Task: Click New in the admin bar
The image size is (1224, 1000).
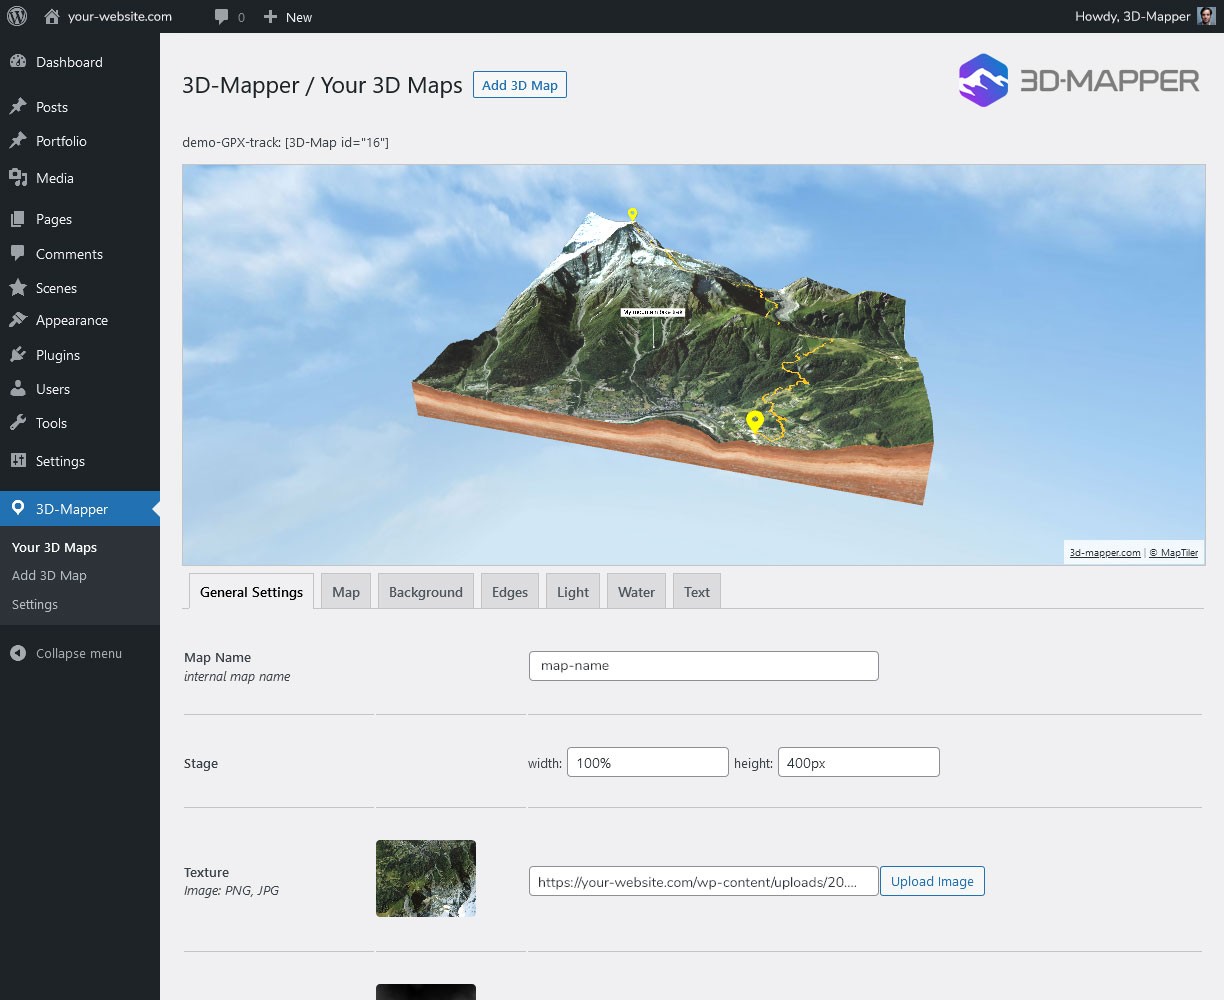Action: 299,17
